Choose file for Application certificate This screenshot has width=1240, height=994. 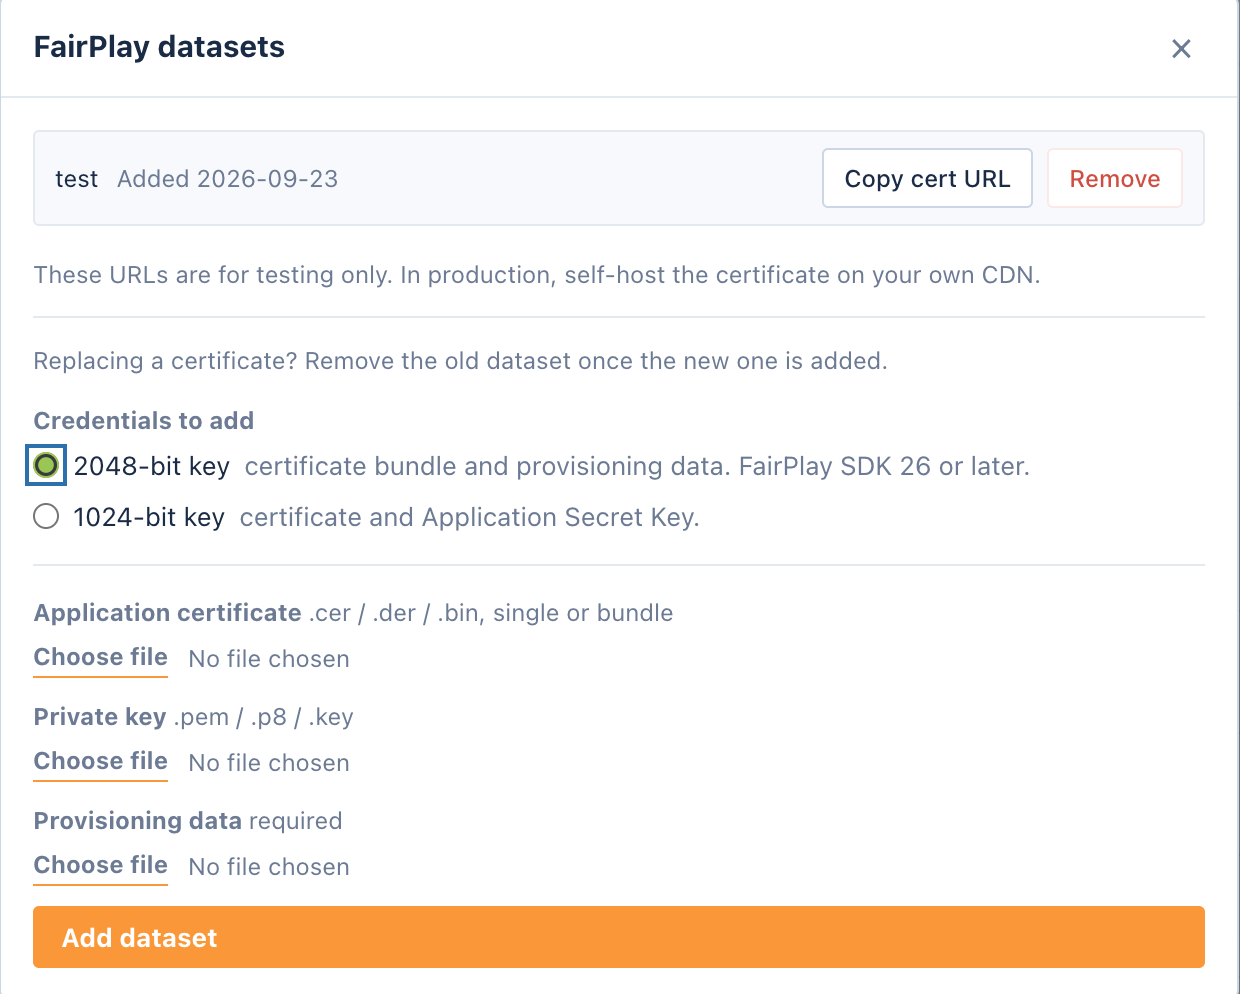[x=101, y=658]
